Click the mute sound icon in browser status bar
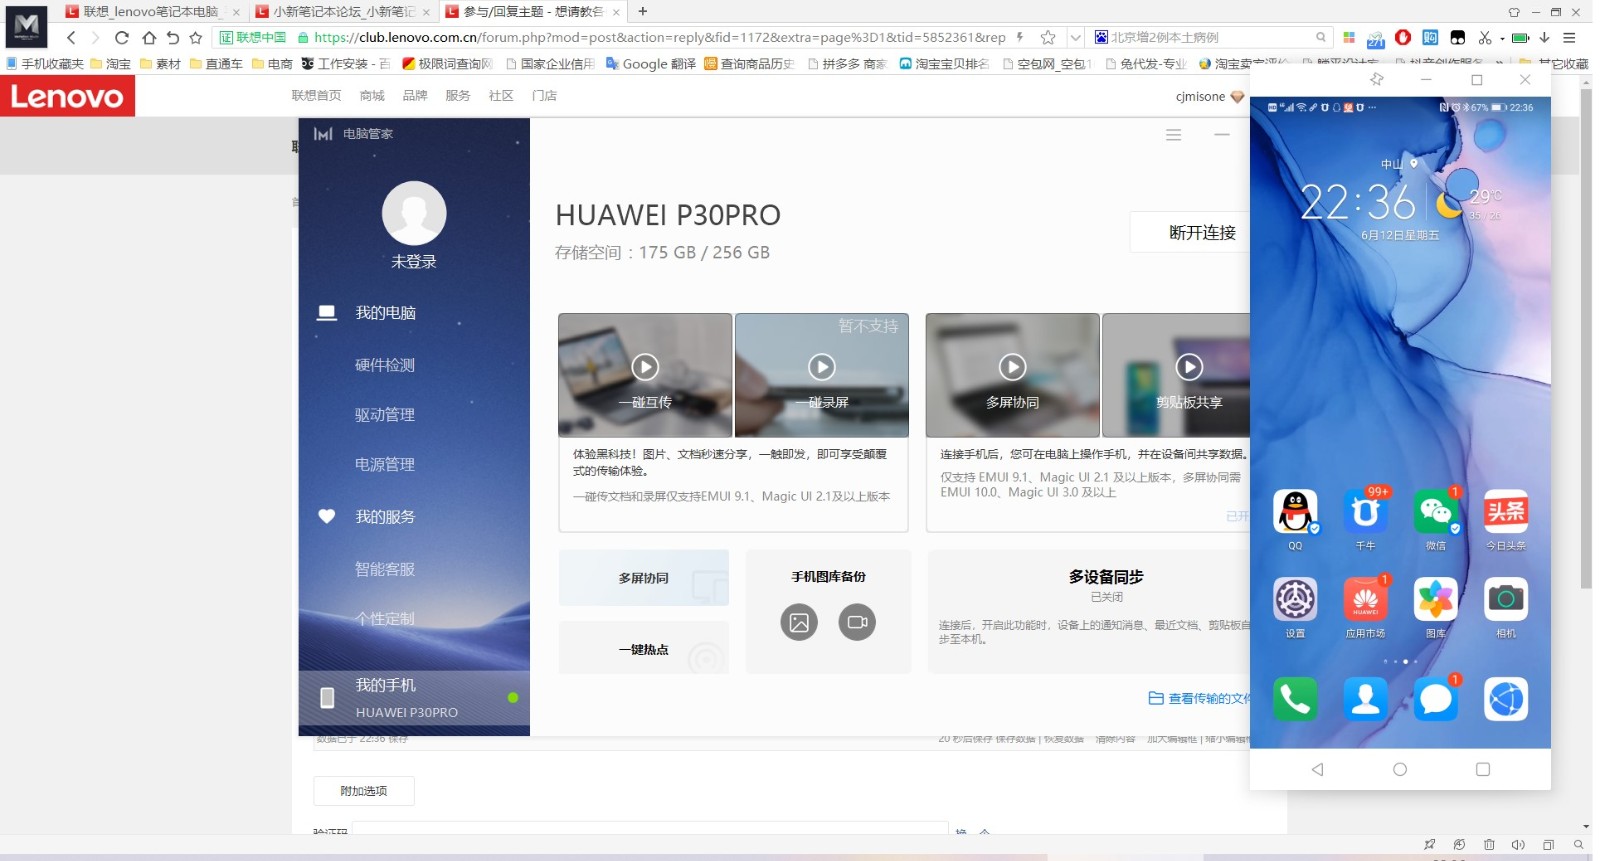Image resolution: width=1600 pixels, height=861 pixels. 1518,845
